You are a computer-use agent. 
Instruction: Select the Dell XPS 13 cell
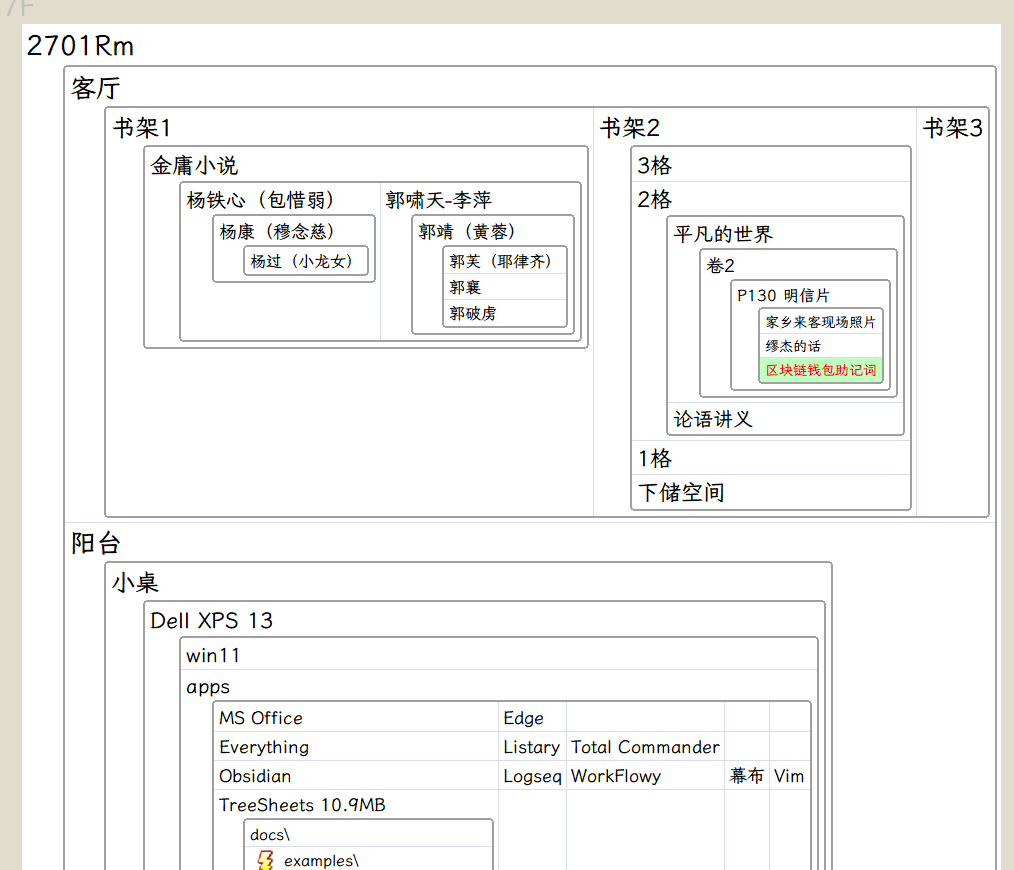click(212, 620)
